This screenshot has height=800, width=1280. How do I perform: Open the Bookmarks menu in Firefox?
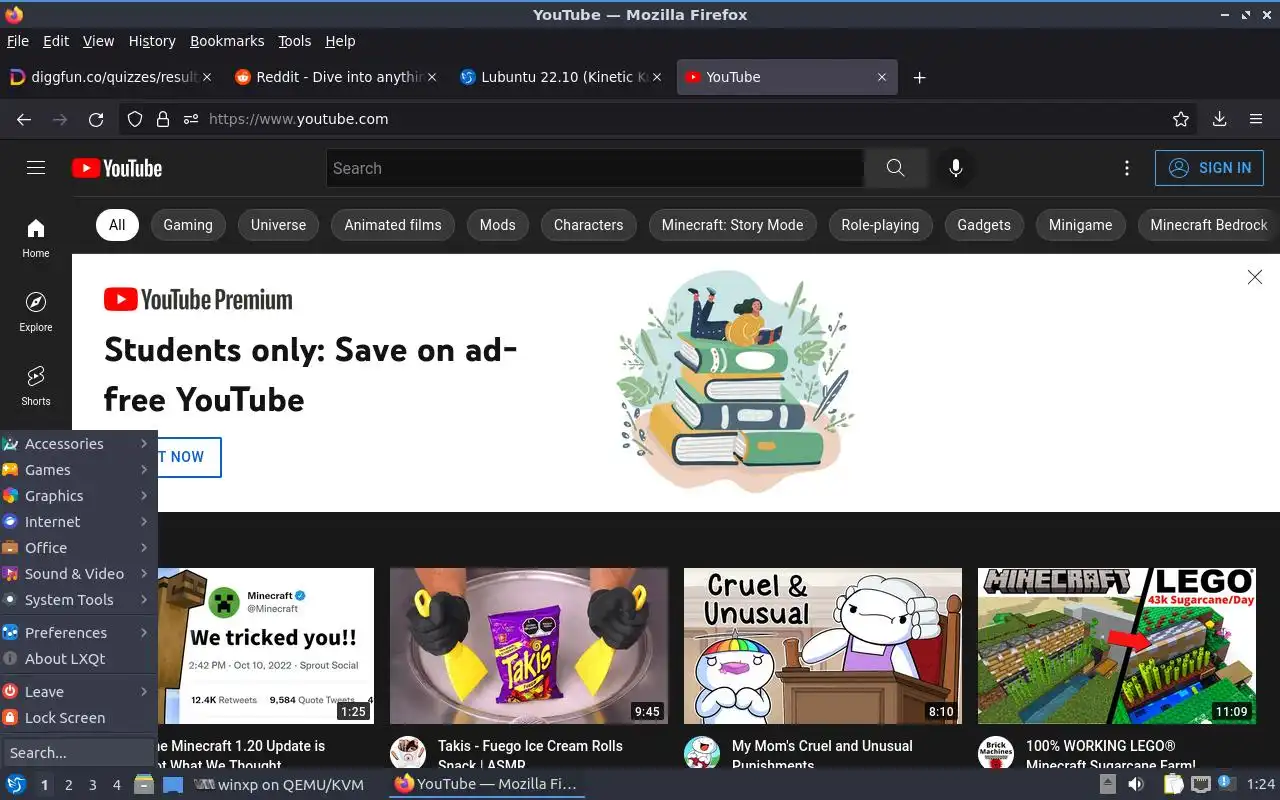(x=227, y=41)
